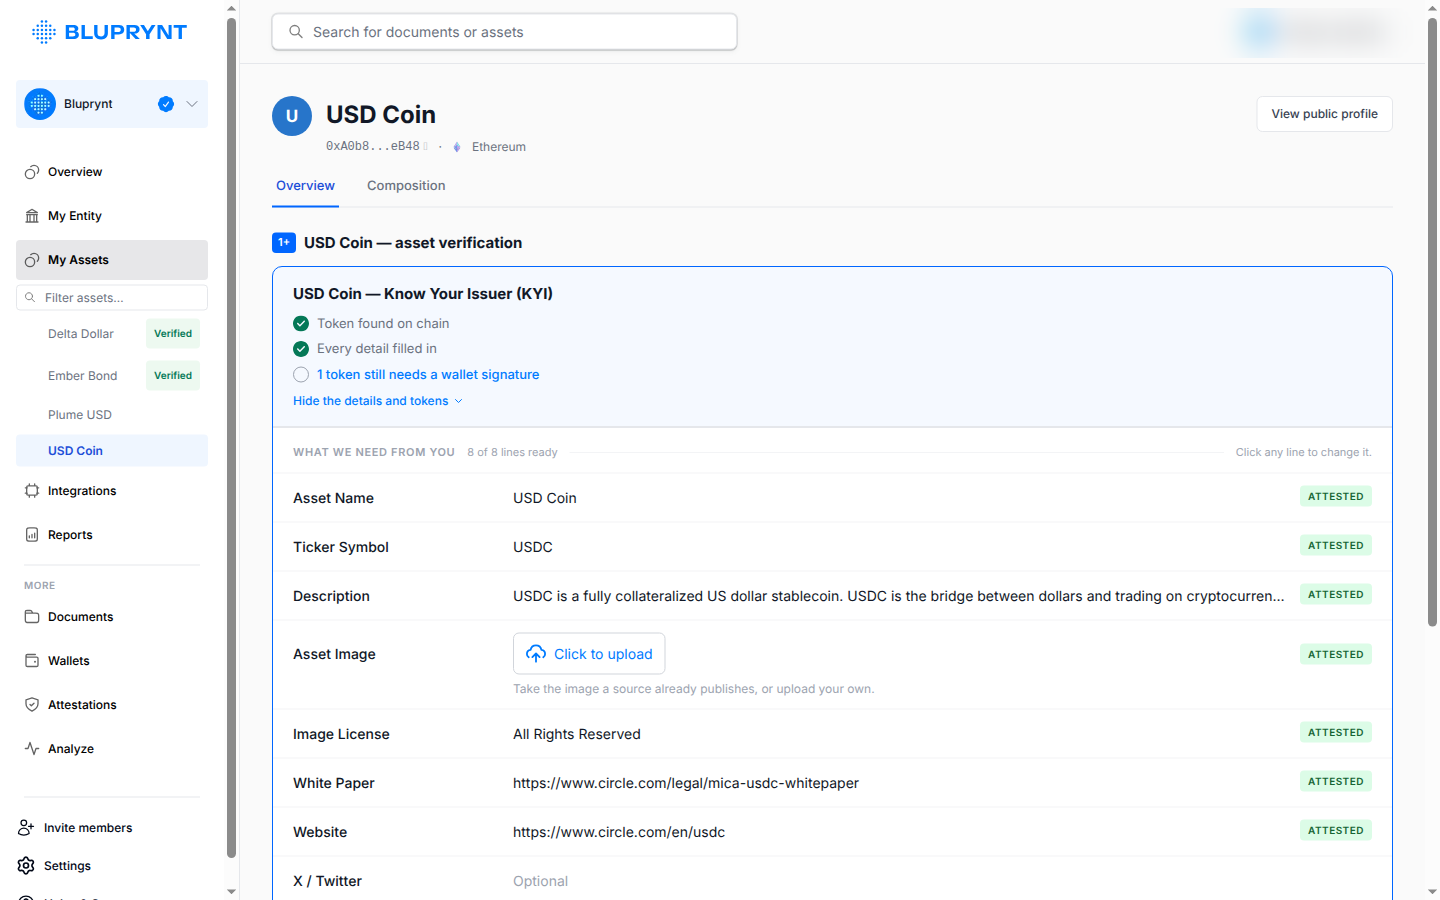Image resolution: width=1440 pixels, height=900 pixels.
Task: Select the Overview tab under USD Coin
Action: click(305, 186)
